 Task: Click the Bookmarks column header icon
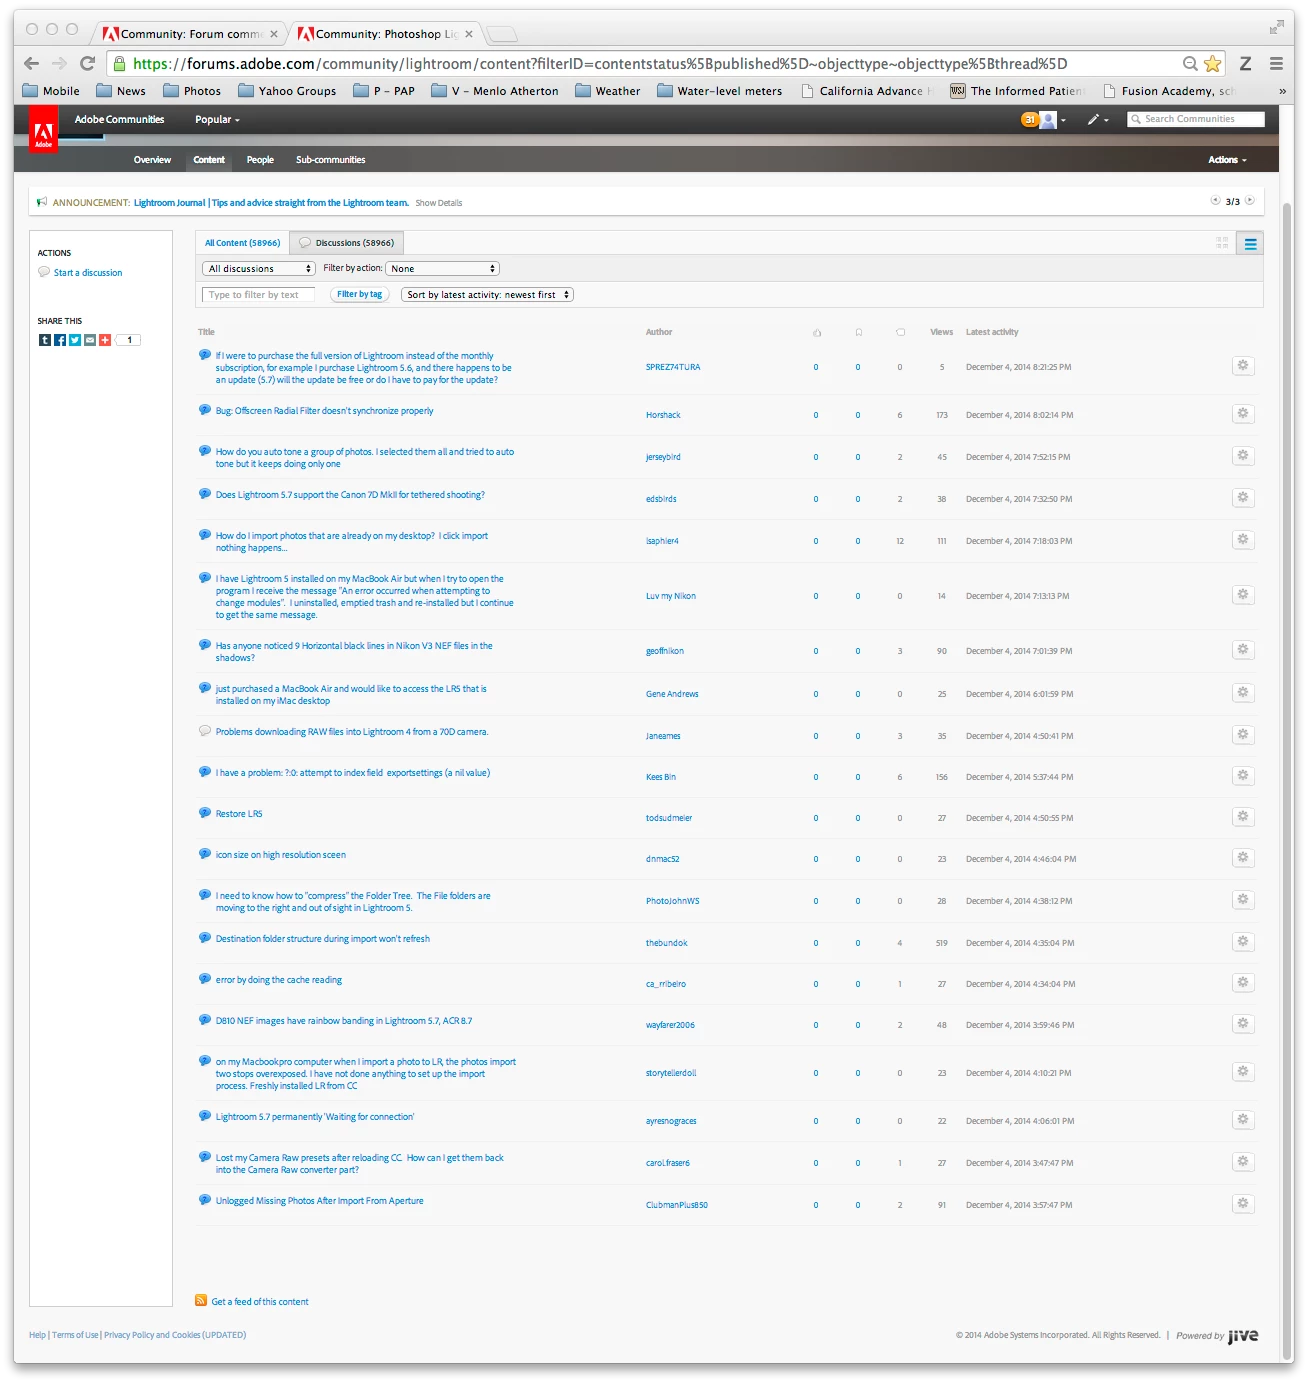coord(858,332)
